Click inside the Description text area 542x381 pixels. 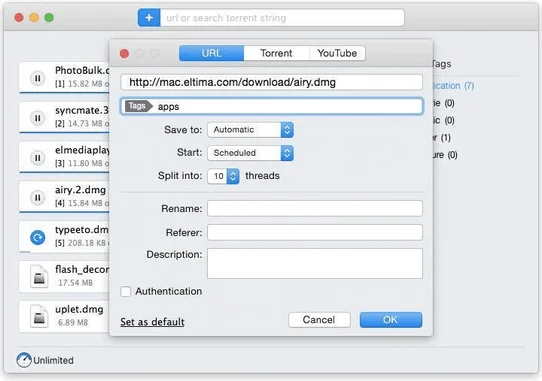(315, 263)
